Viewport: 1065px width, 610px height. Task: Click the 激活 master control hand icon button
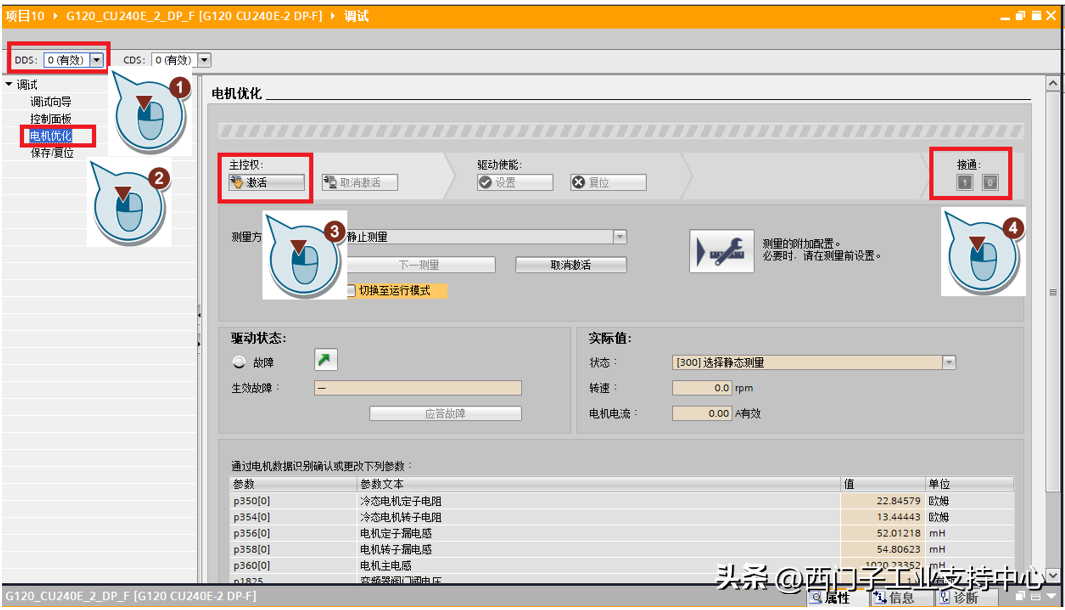coord(265,183)
